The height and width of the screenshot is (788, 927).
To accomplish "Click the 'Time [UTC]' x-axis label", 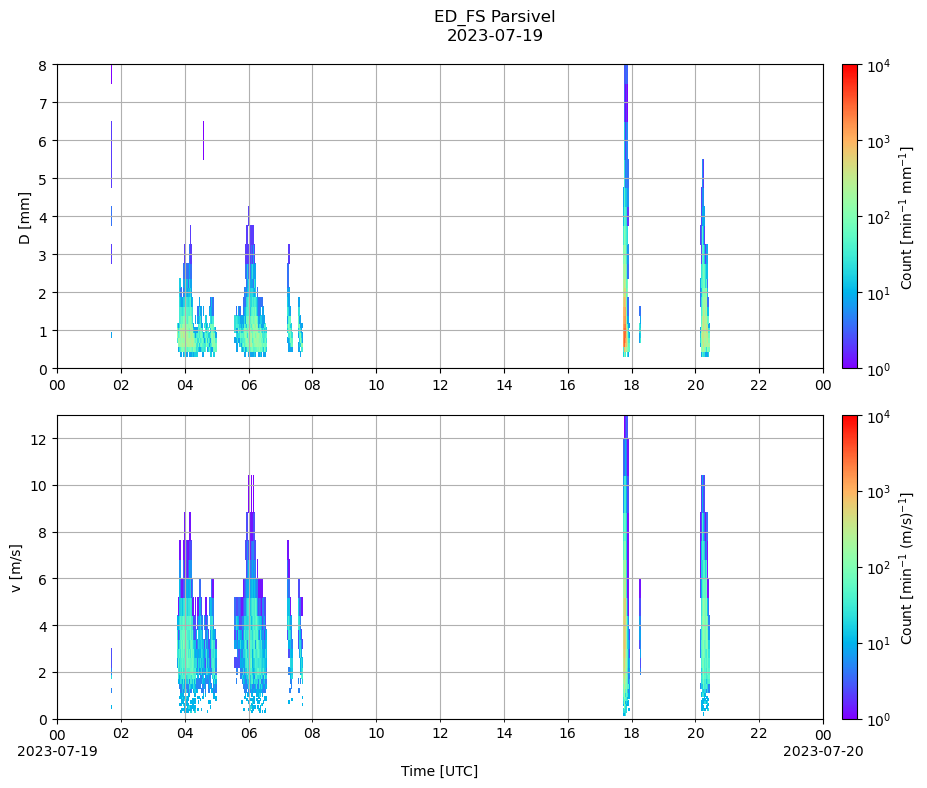I will click(439, 771).
